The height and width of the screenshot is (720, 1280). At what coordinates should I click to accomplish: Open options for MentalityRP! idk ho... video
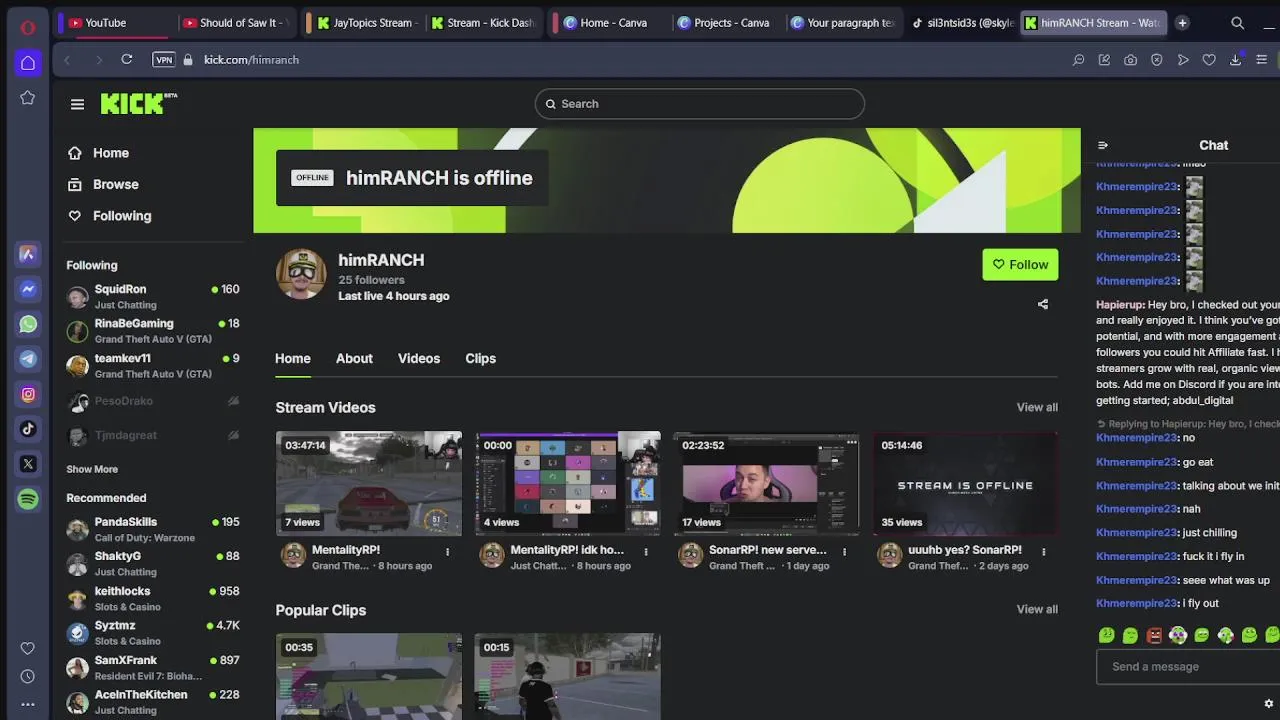(x=646, y=551)
